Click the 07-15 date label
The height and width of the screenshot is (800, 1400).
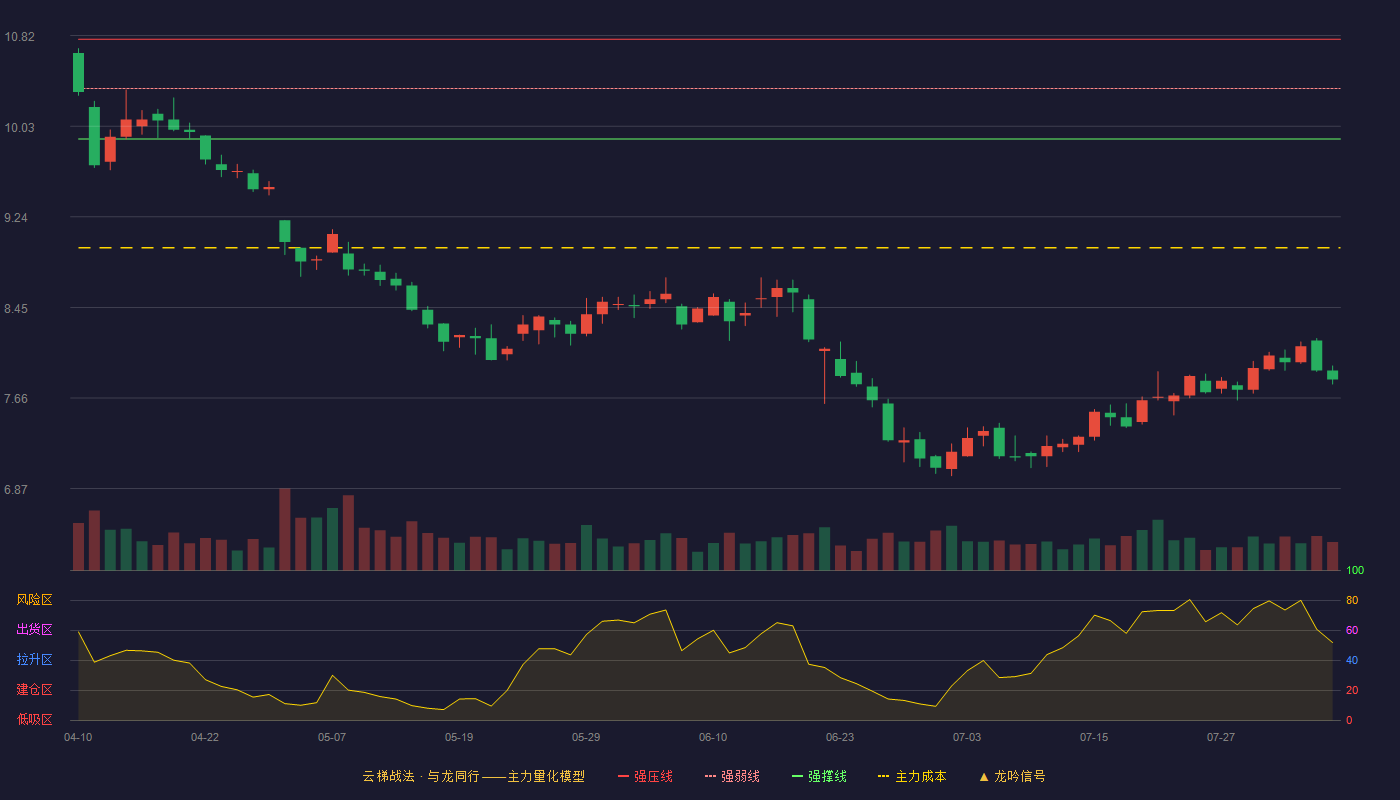pyautogui.click(x=1094, y=737)
